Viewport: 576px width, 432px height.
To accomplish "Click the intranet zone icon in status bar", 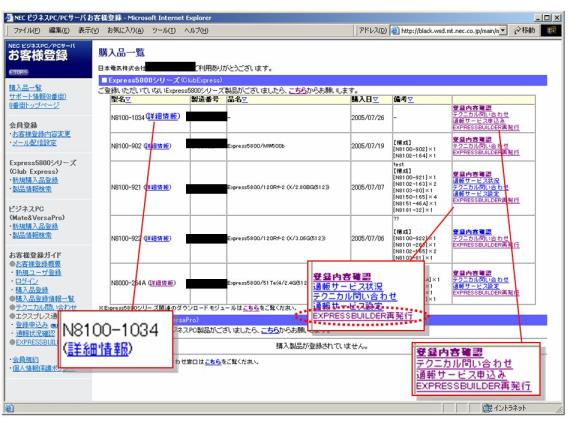I will click(x=487, y=408).
